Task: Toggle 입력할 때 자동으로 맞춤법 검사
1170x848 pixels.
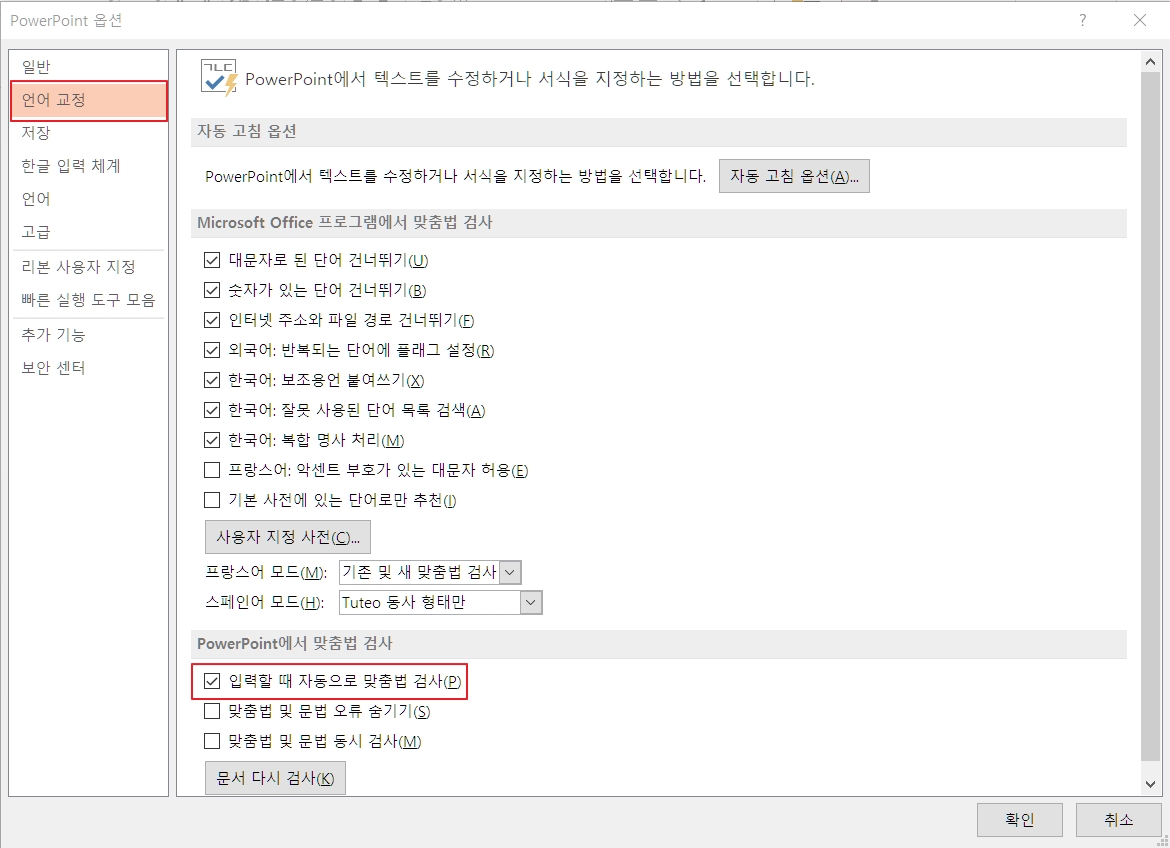Action: (212, 681)
